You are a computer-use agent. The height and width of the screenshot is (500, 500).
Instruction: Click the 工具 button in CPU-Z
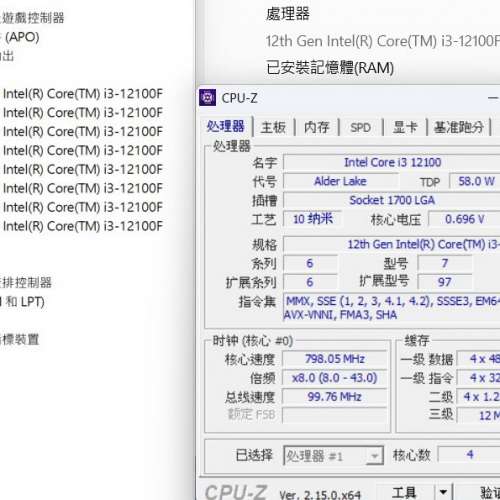tap(405, 492)
